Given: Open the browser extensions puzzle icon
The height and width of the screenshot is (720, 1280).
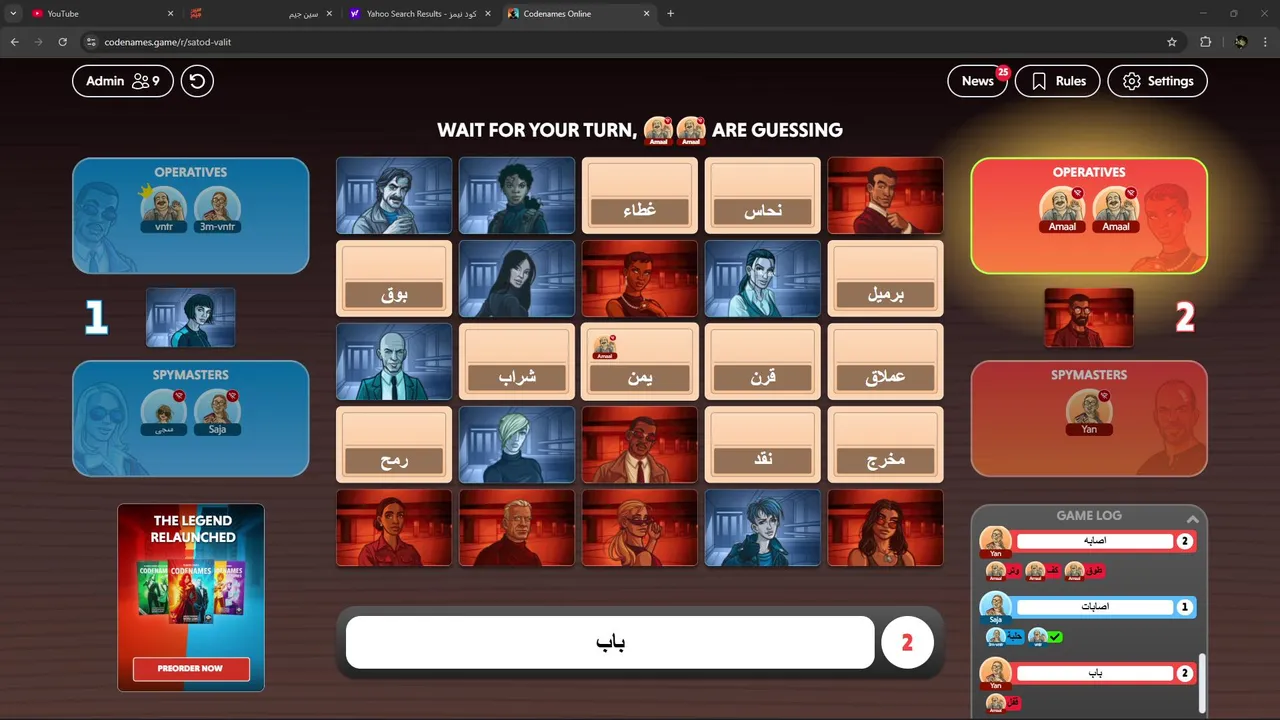Looking at the screenshot, I should click(x=1205, y=42).
